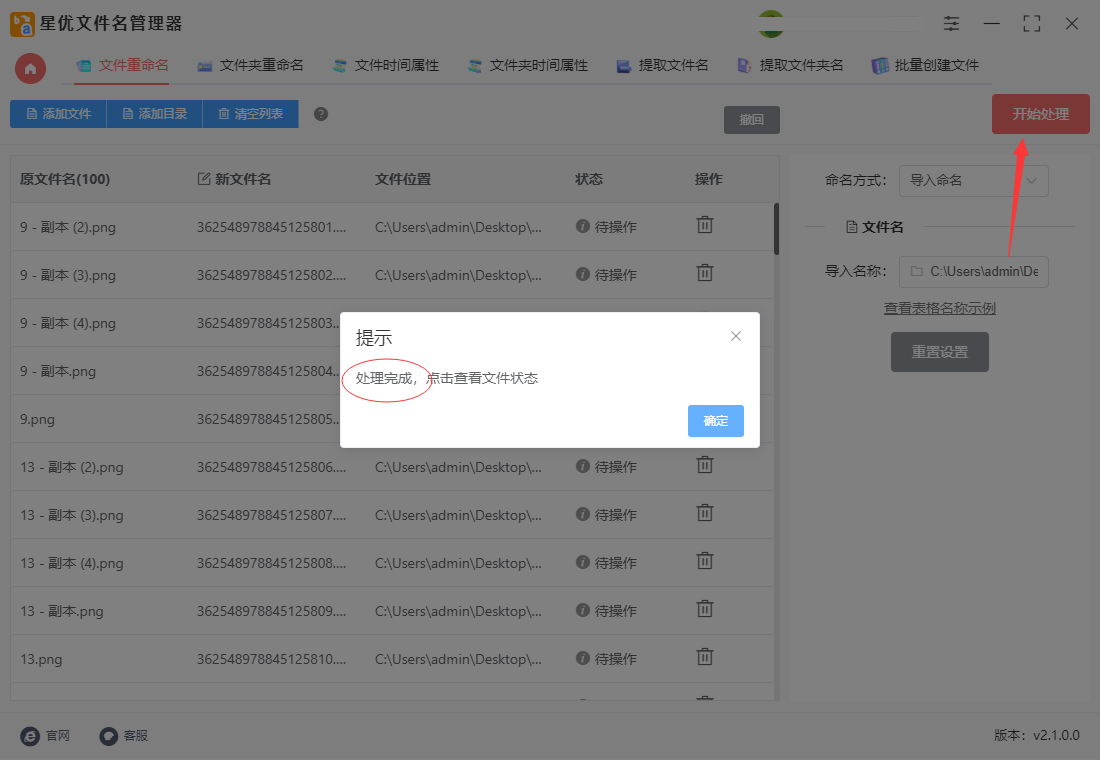The width and height of the screenshot is (1100, 760).
Task: Click the red home icon
Action: tap(30, 69)
